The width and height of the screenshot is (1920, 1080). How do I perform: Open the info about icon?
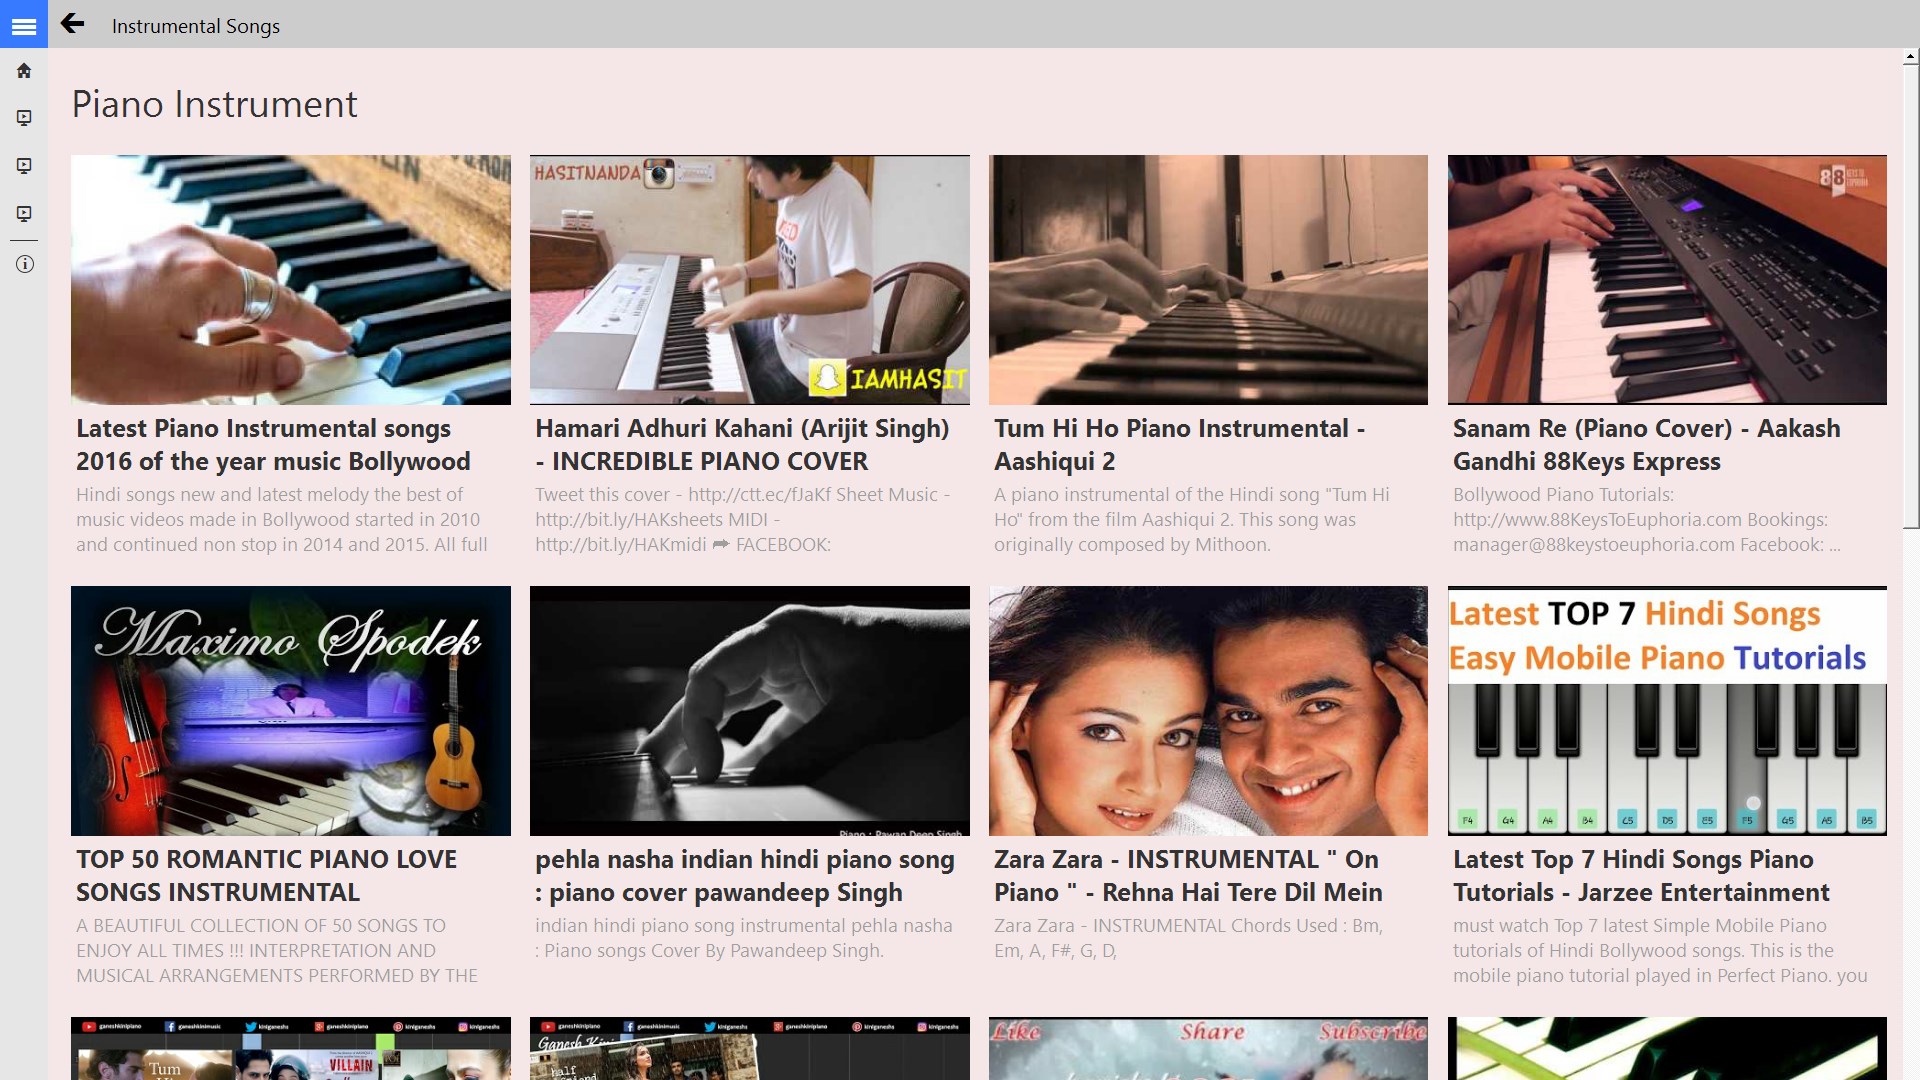(24, 264)
